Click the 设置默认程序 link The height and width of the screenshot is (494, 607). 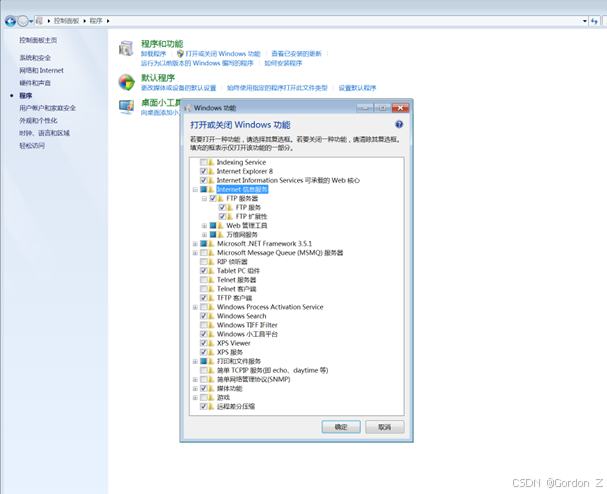(357, 88)
